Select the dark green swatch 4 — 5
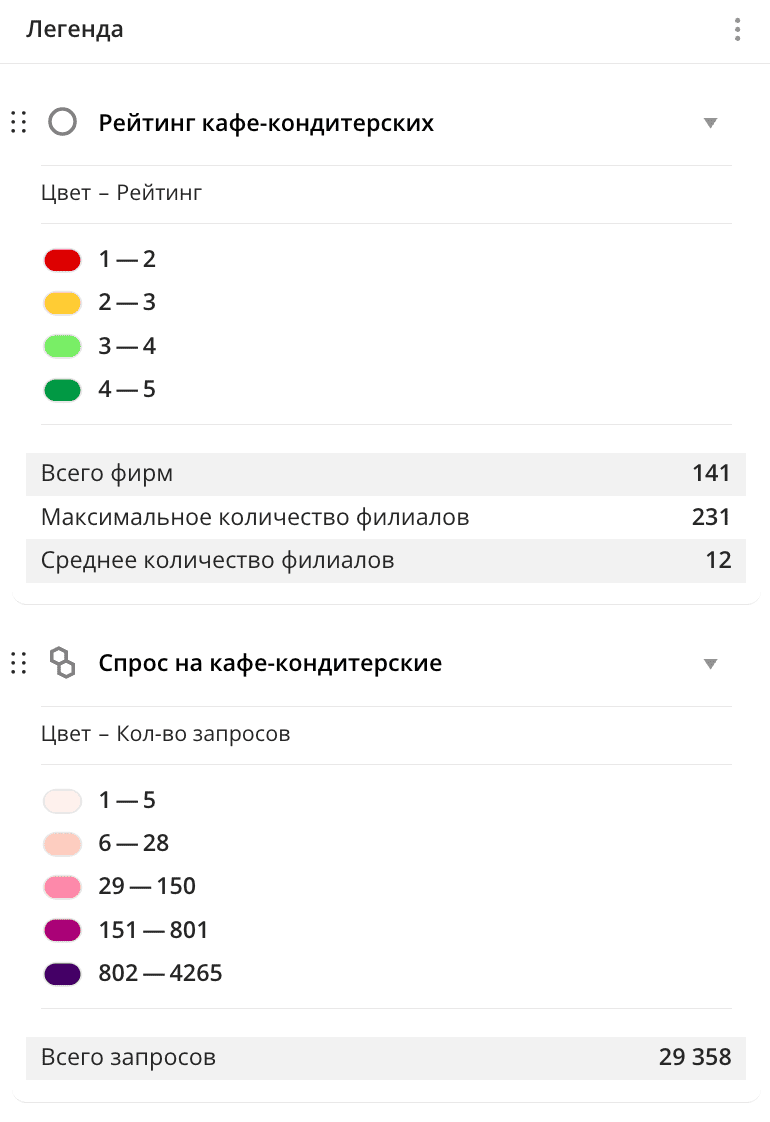This screenshot has height=1122, width=770. 62,389
